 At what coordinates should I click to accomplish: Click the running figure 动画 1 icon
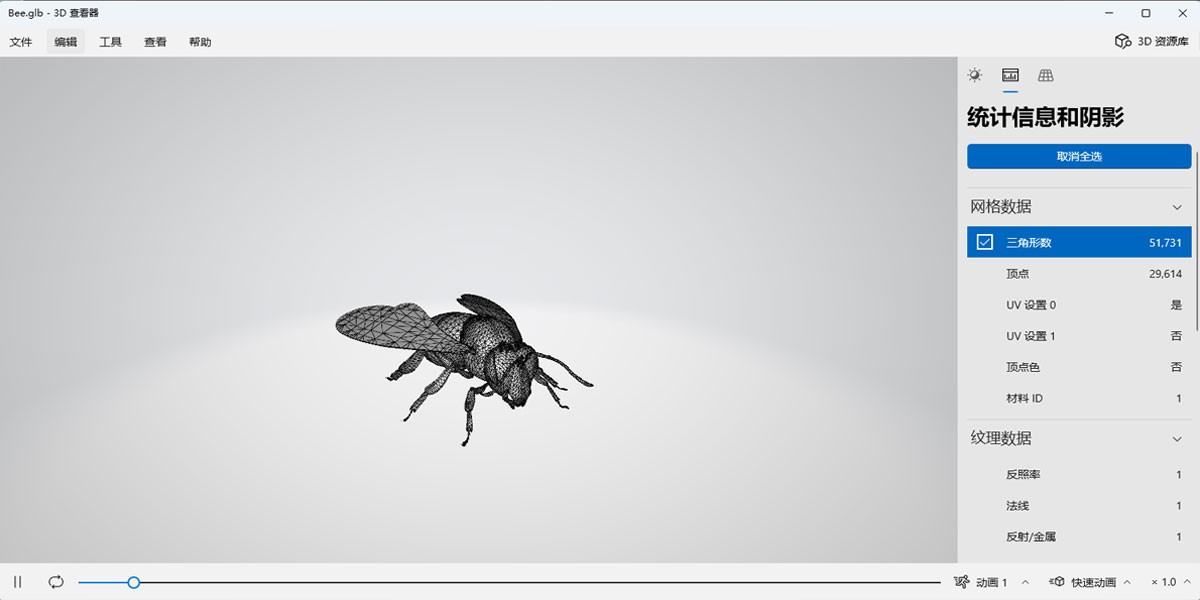point(962,582)
